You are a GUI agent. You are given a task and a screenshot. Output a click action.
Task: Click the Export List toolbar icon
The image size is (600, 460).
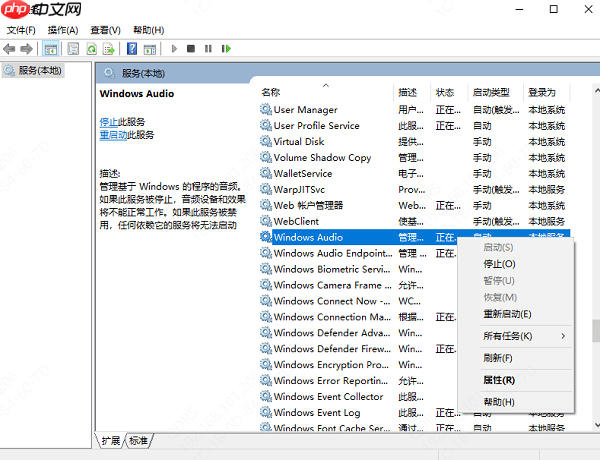click(109, 48)
